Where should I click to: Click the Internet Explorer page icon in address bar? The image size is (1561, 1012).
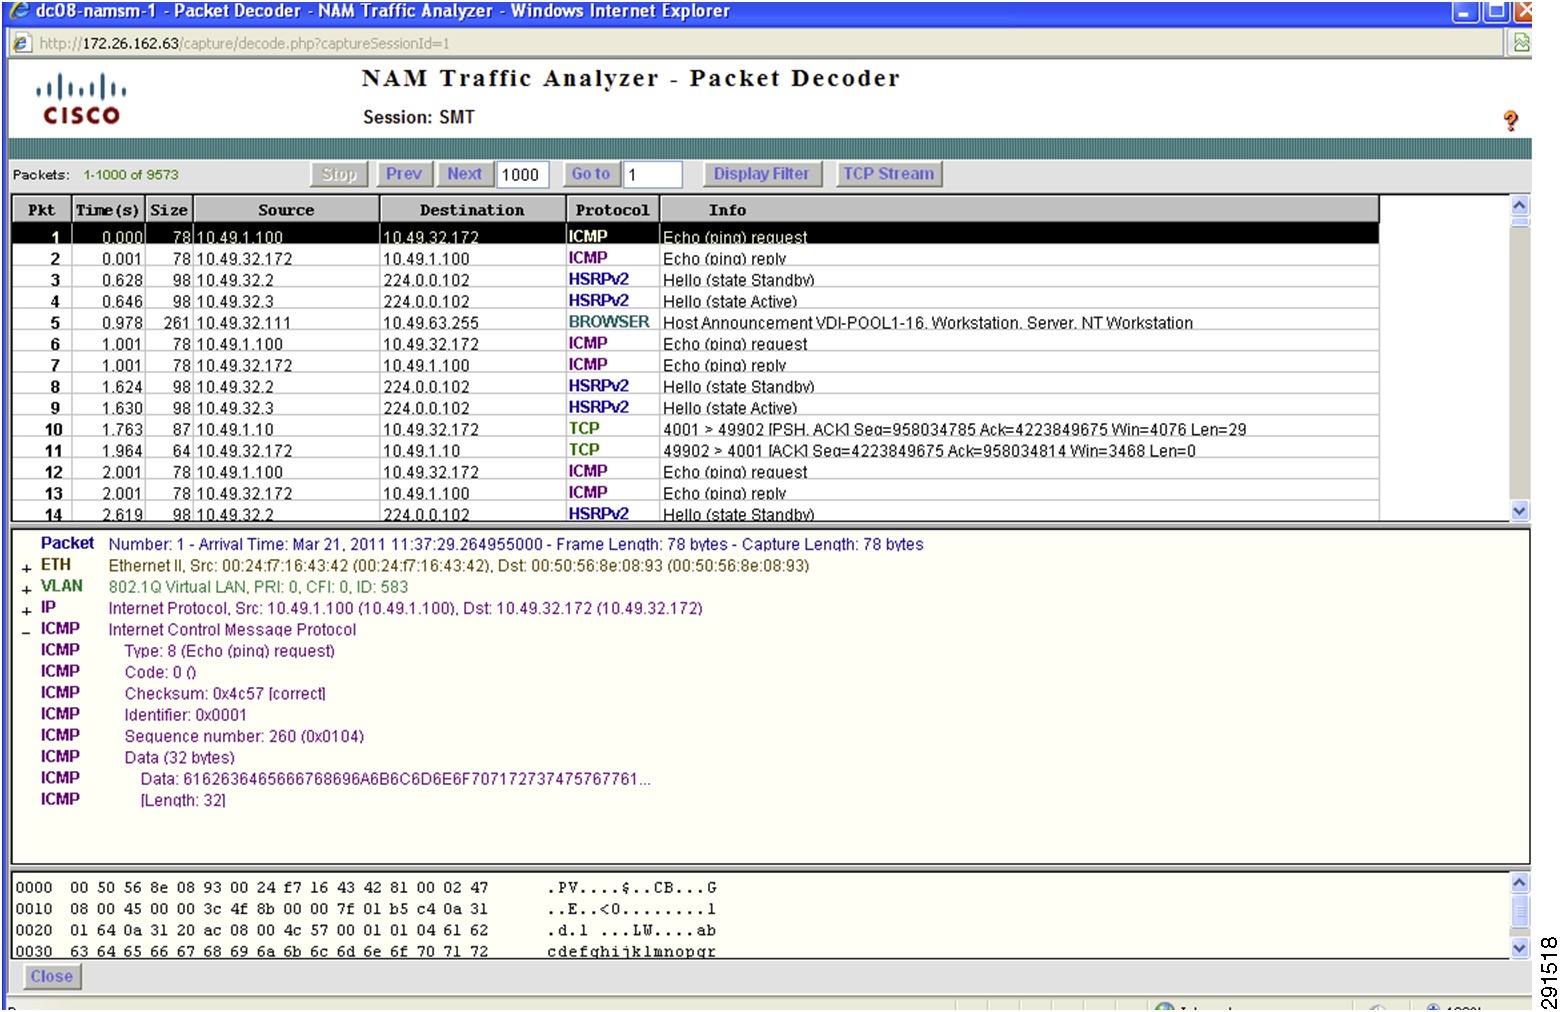[21, 43]
